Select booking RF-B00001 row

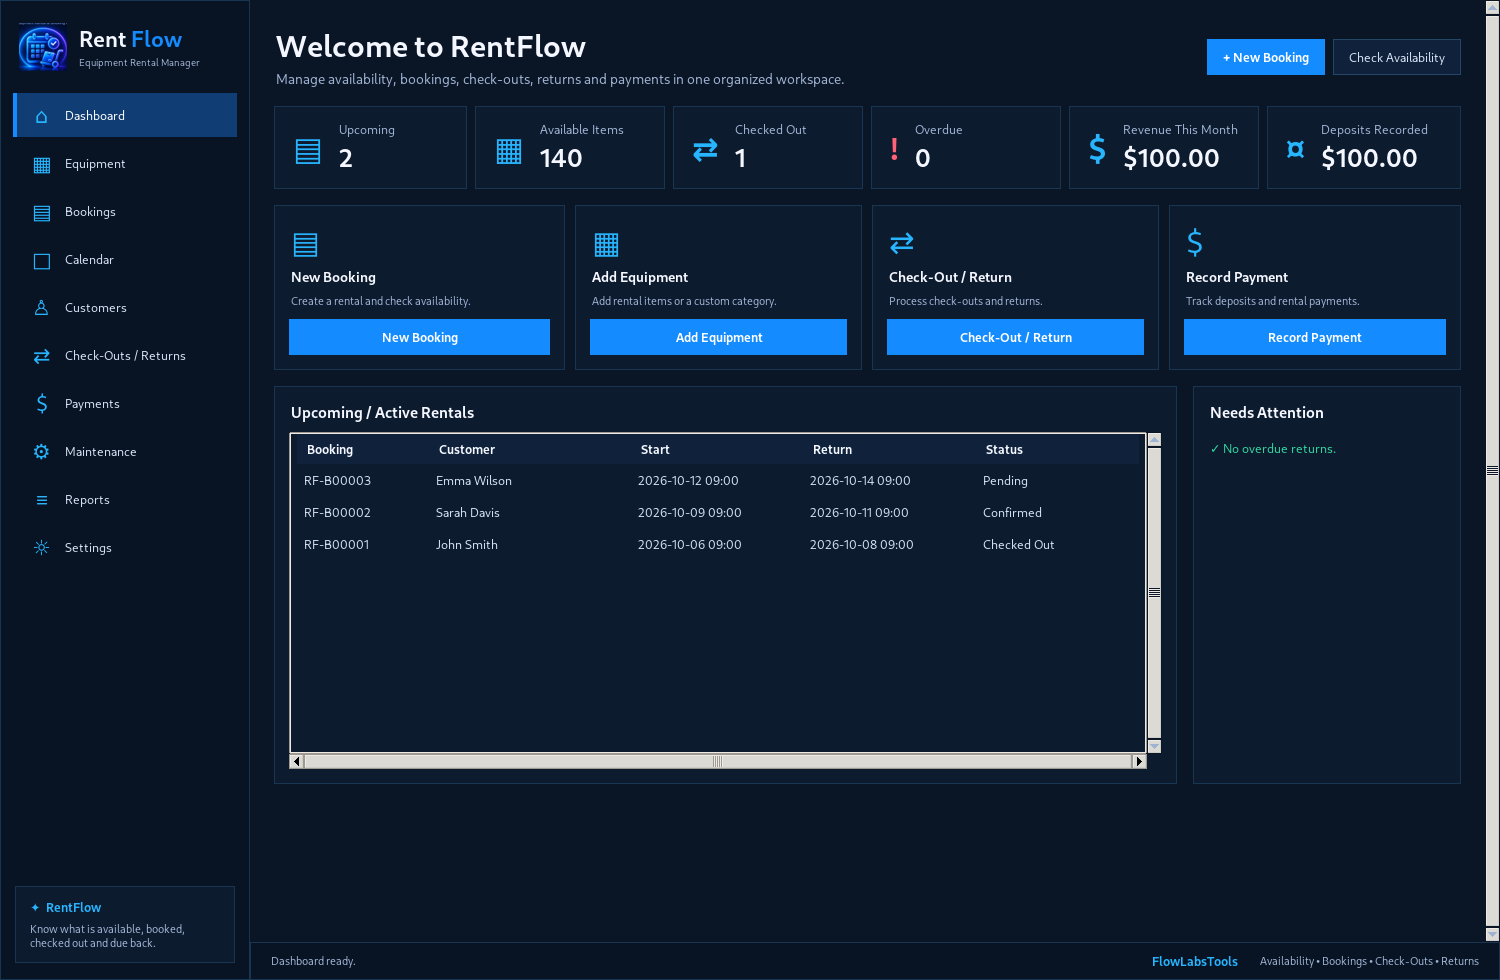click(718, 545)
